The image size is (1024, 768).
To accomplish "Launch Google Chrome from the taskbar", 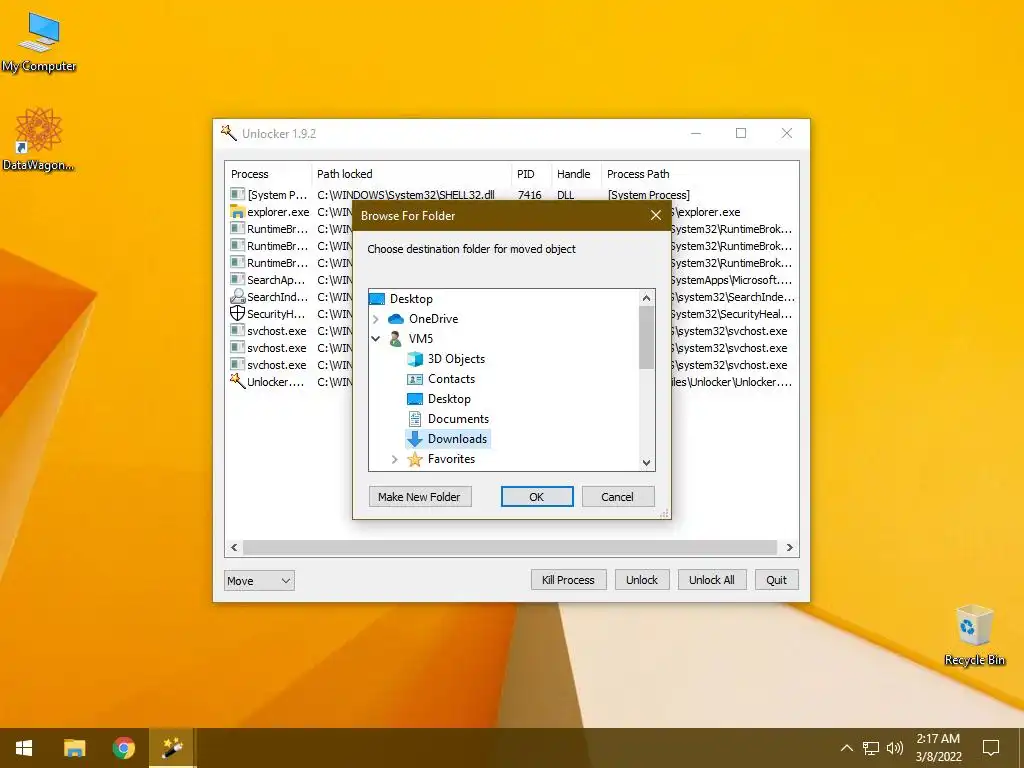I will point(123,748).
